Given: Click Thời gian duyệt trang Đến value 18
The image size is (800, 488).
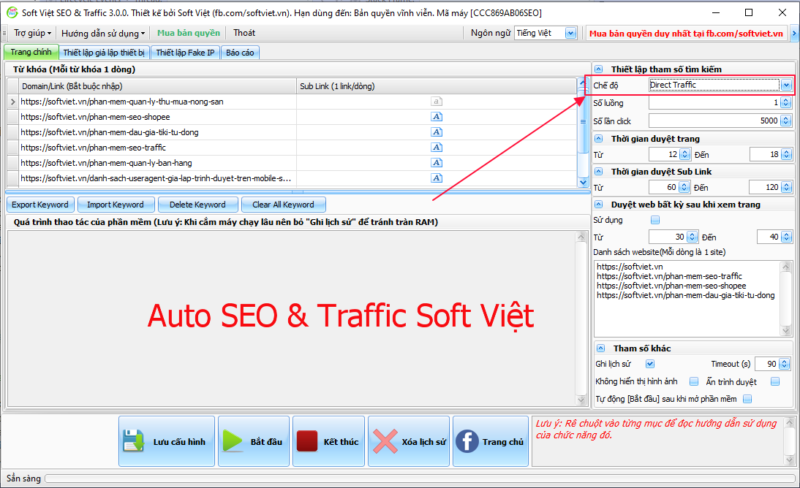Looking at the screenshot, I should coord(770,154).
